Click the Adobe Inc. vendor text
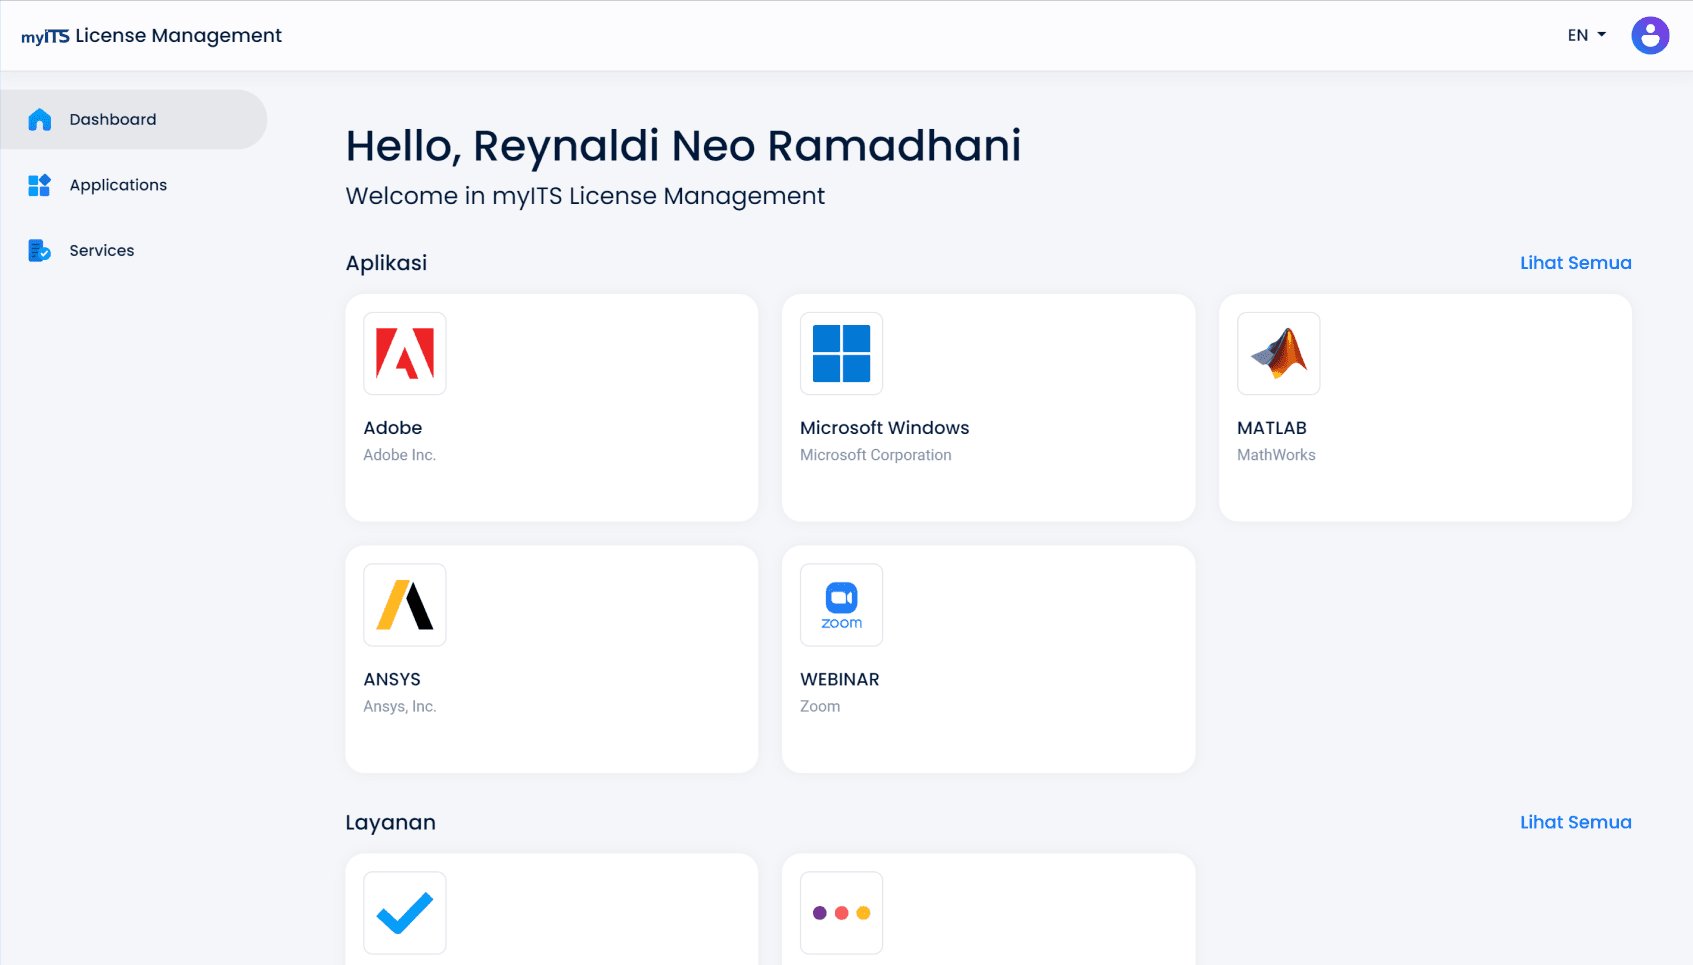Image resolution: width=1693 pixels, height=965 pixels. tap(400, 455)
